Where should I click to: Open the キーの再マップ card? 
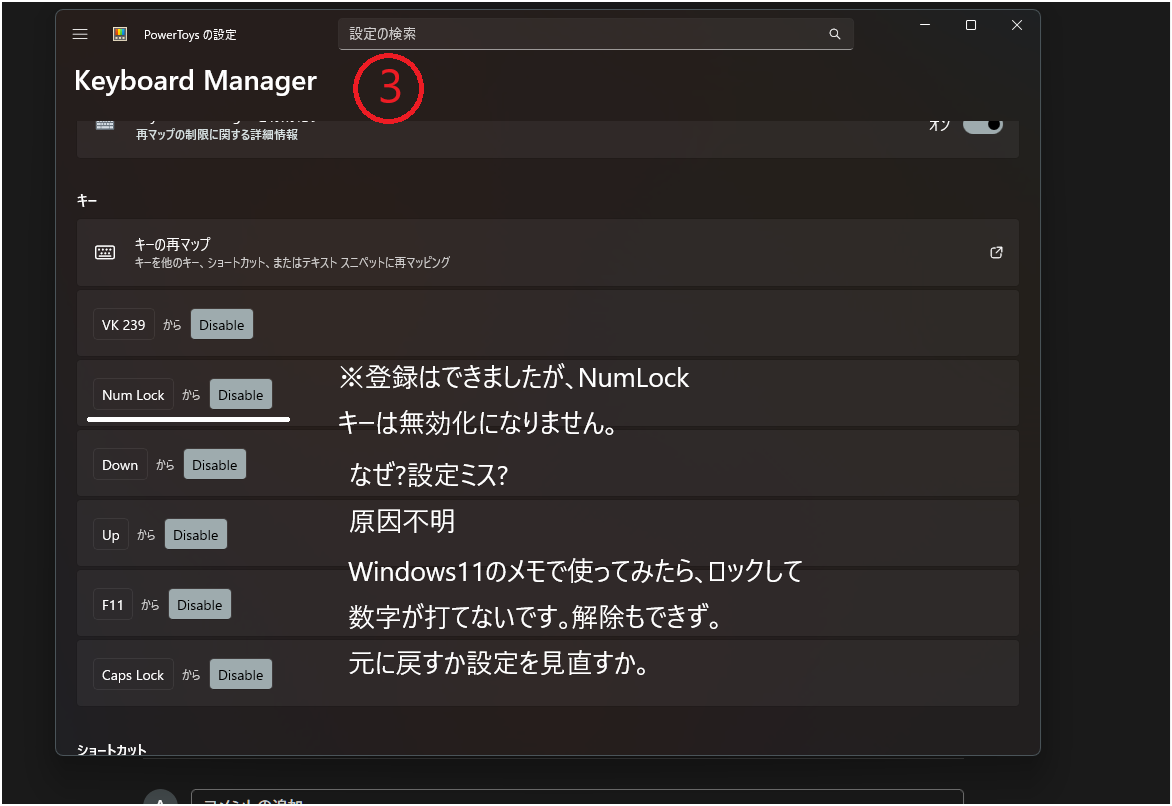coord(547,253)
